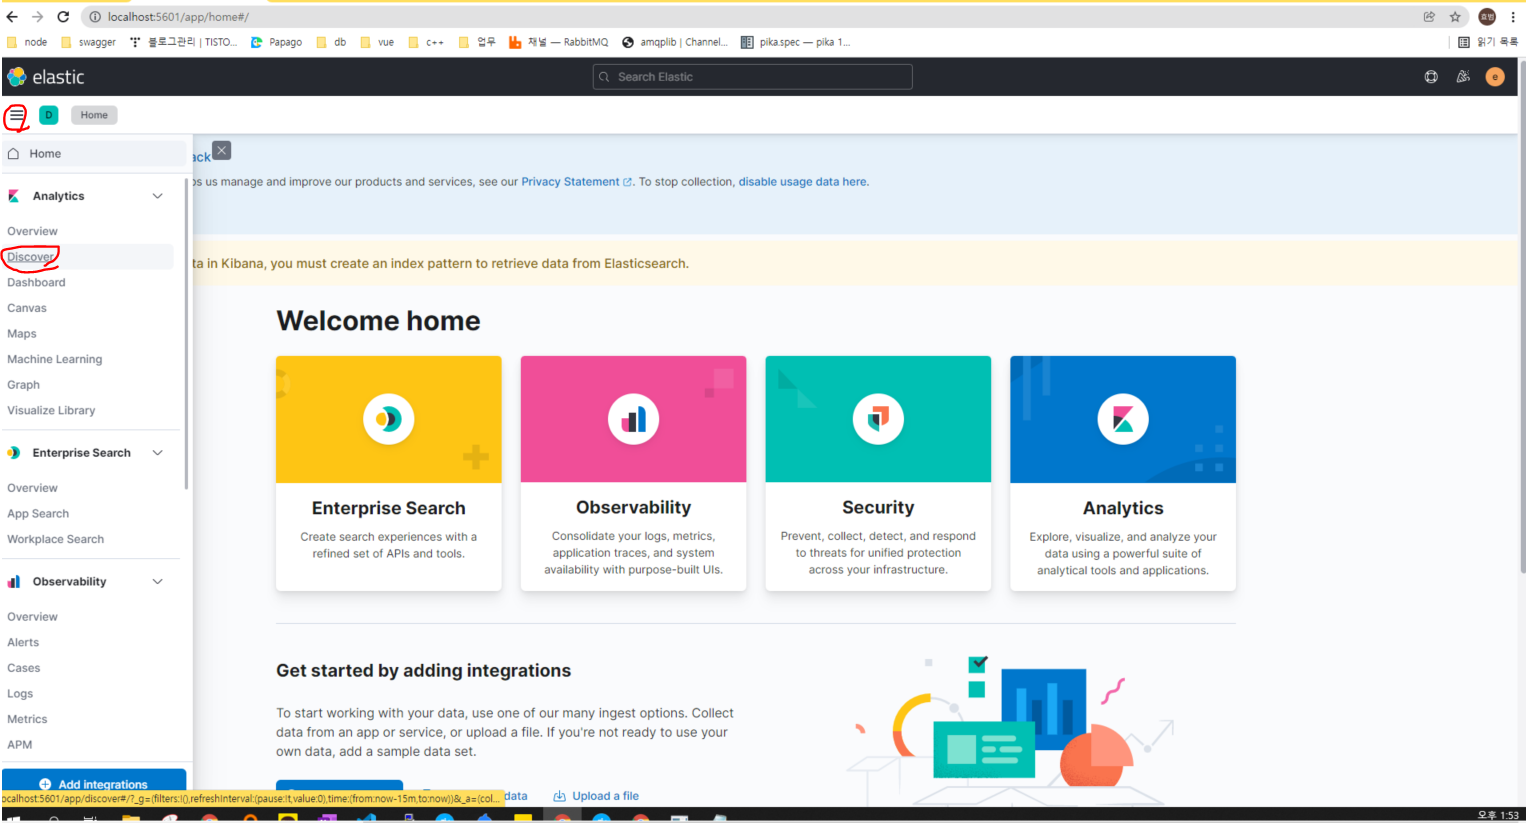
Task: Collapse the Observability nav section
Action: tap(157, 582)
